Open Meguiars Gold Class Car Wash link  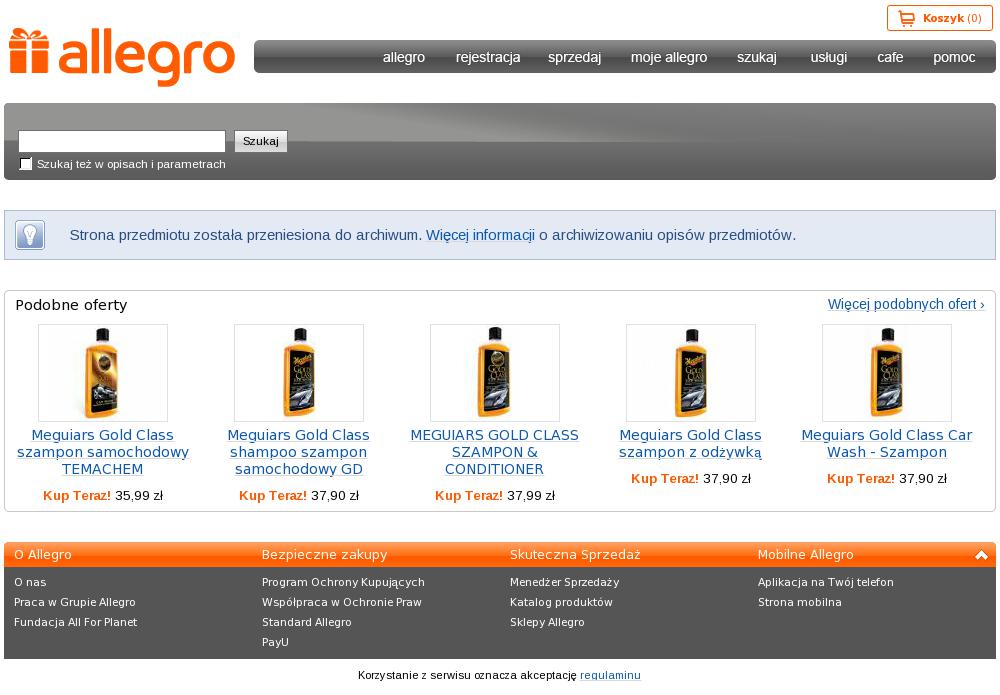[886, 444]
